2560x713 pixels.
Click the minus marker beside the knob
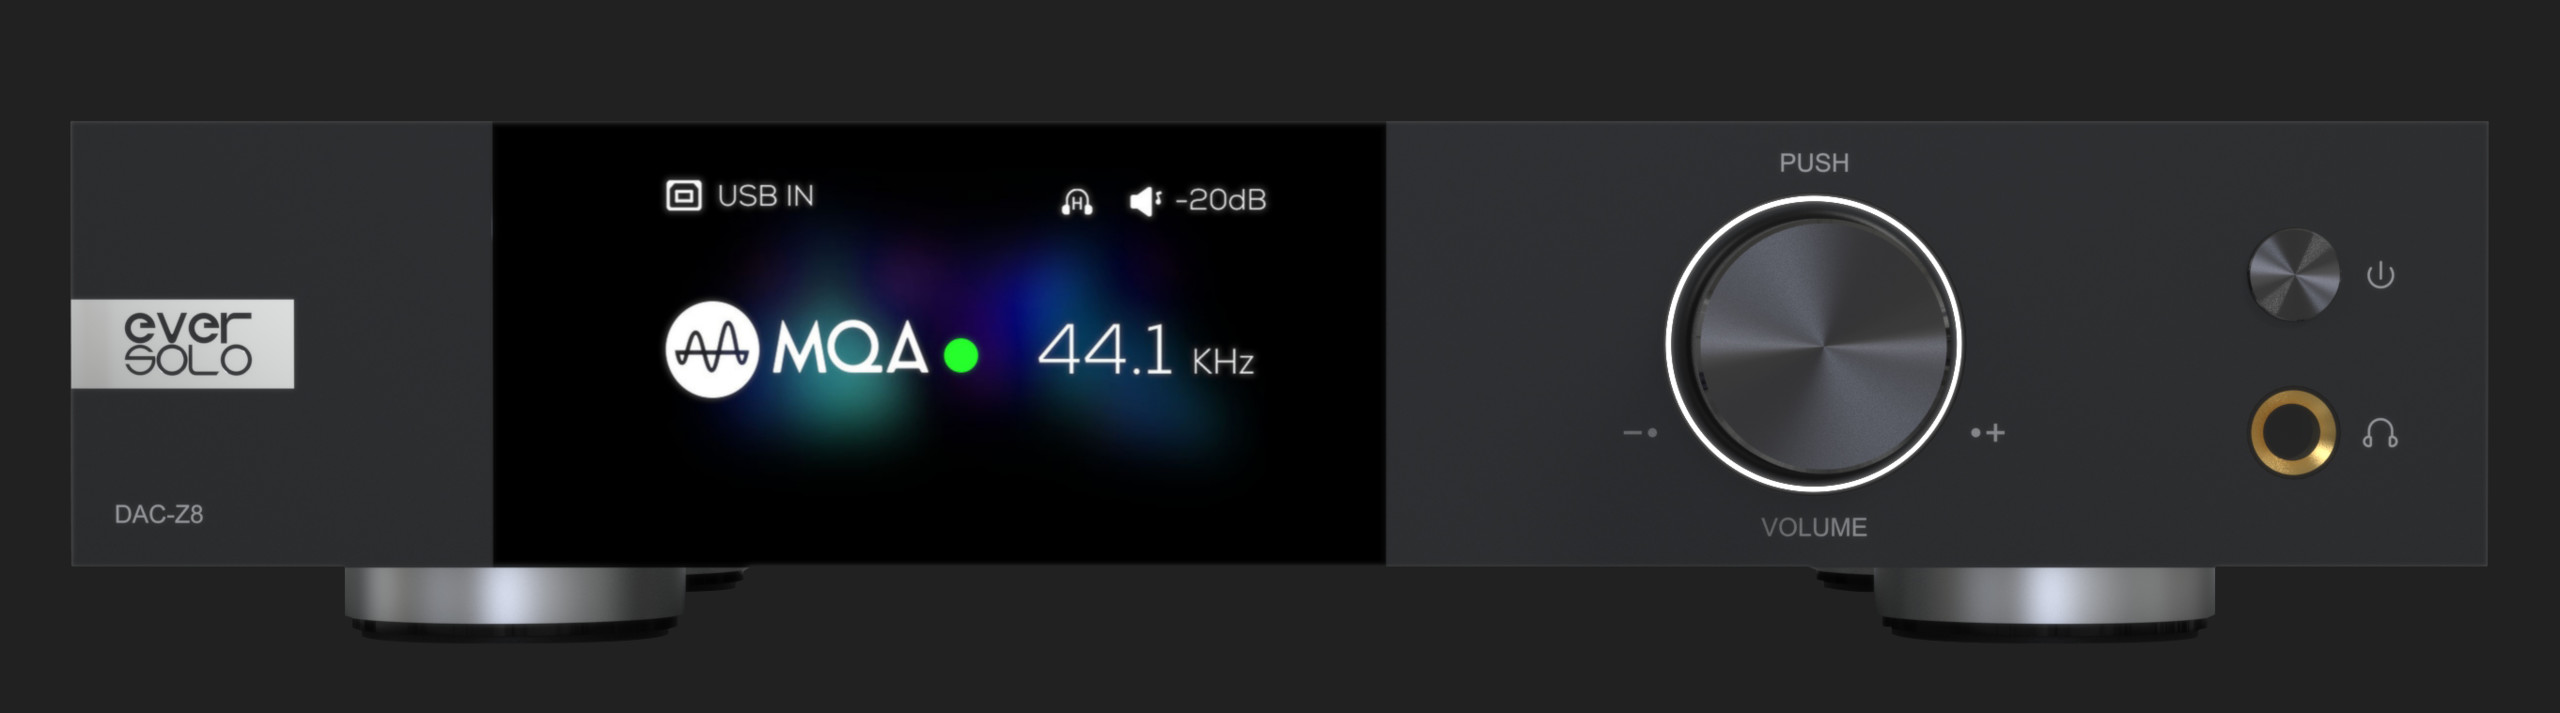tap(1640, 433)
